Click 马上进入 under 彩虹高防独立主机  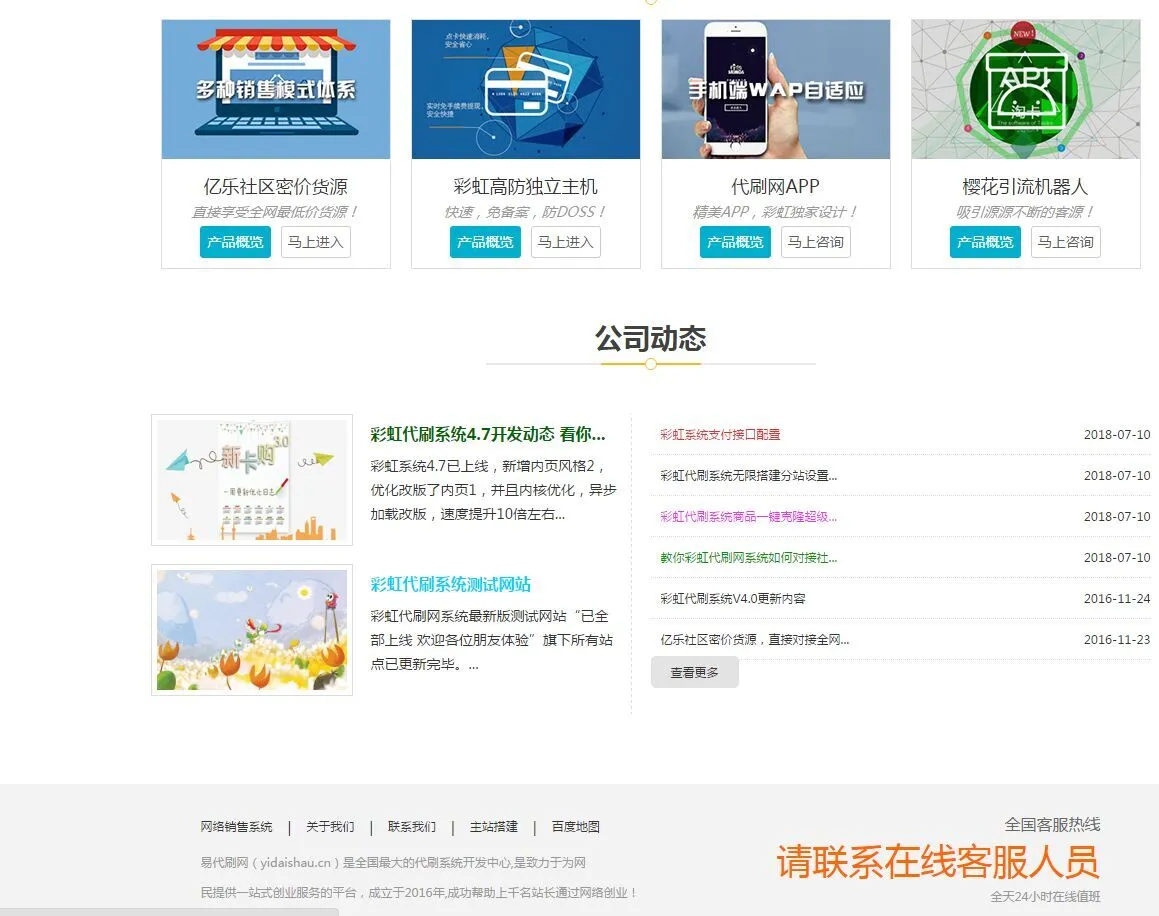pyautogui.click(x=566, y=242)
